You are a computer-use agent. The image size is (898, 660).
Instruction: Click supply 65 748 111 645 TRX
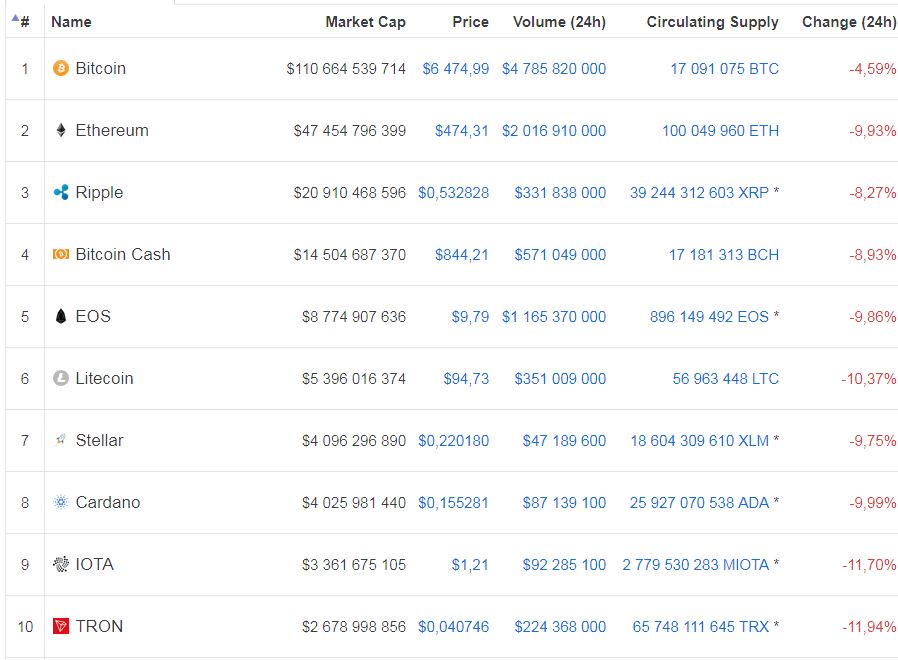point(700,627)
